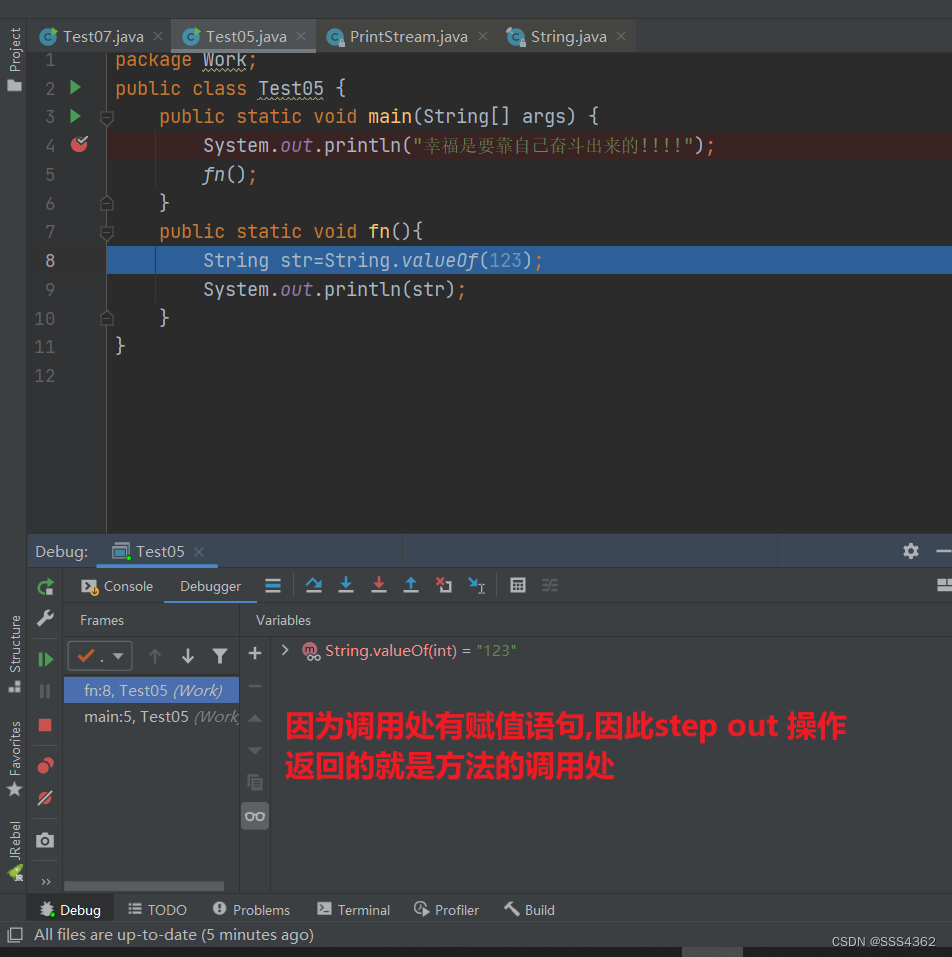Click the Run to Cursor icon
Viewport: 952px width, 957px height.
point(477,585)
